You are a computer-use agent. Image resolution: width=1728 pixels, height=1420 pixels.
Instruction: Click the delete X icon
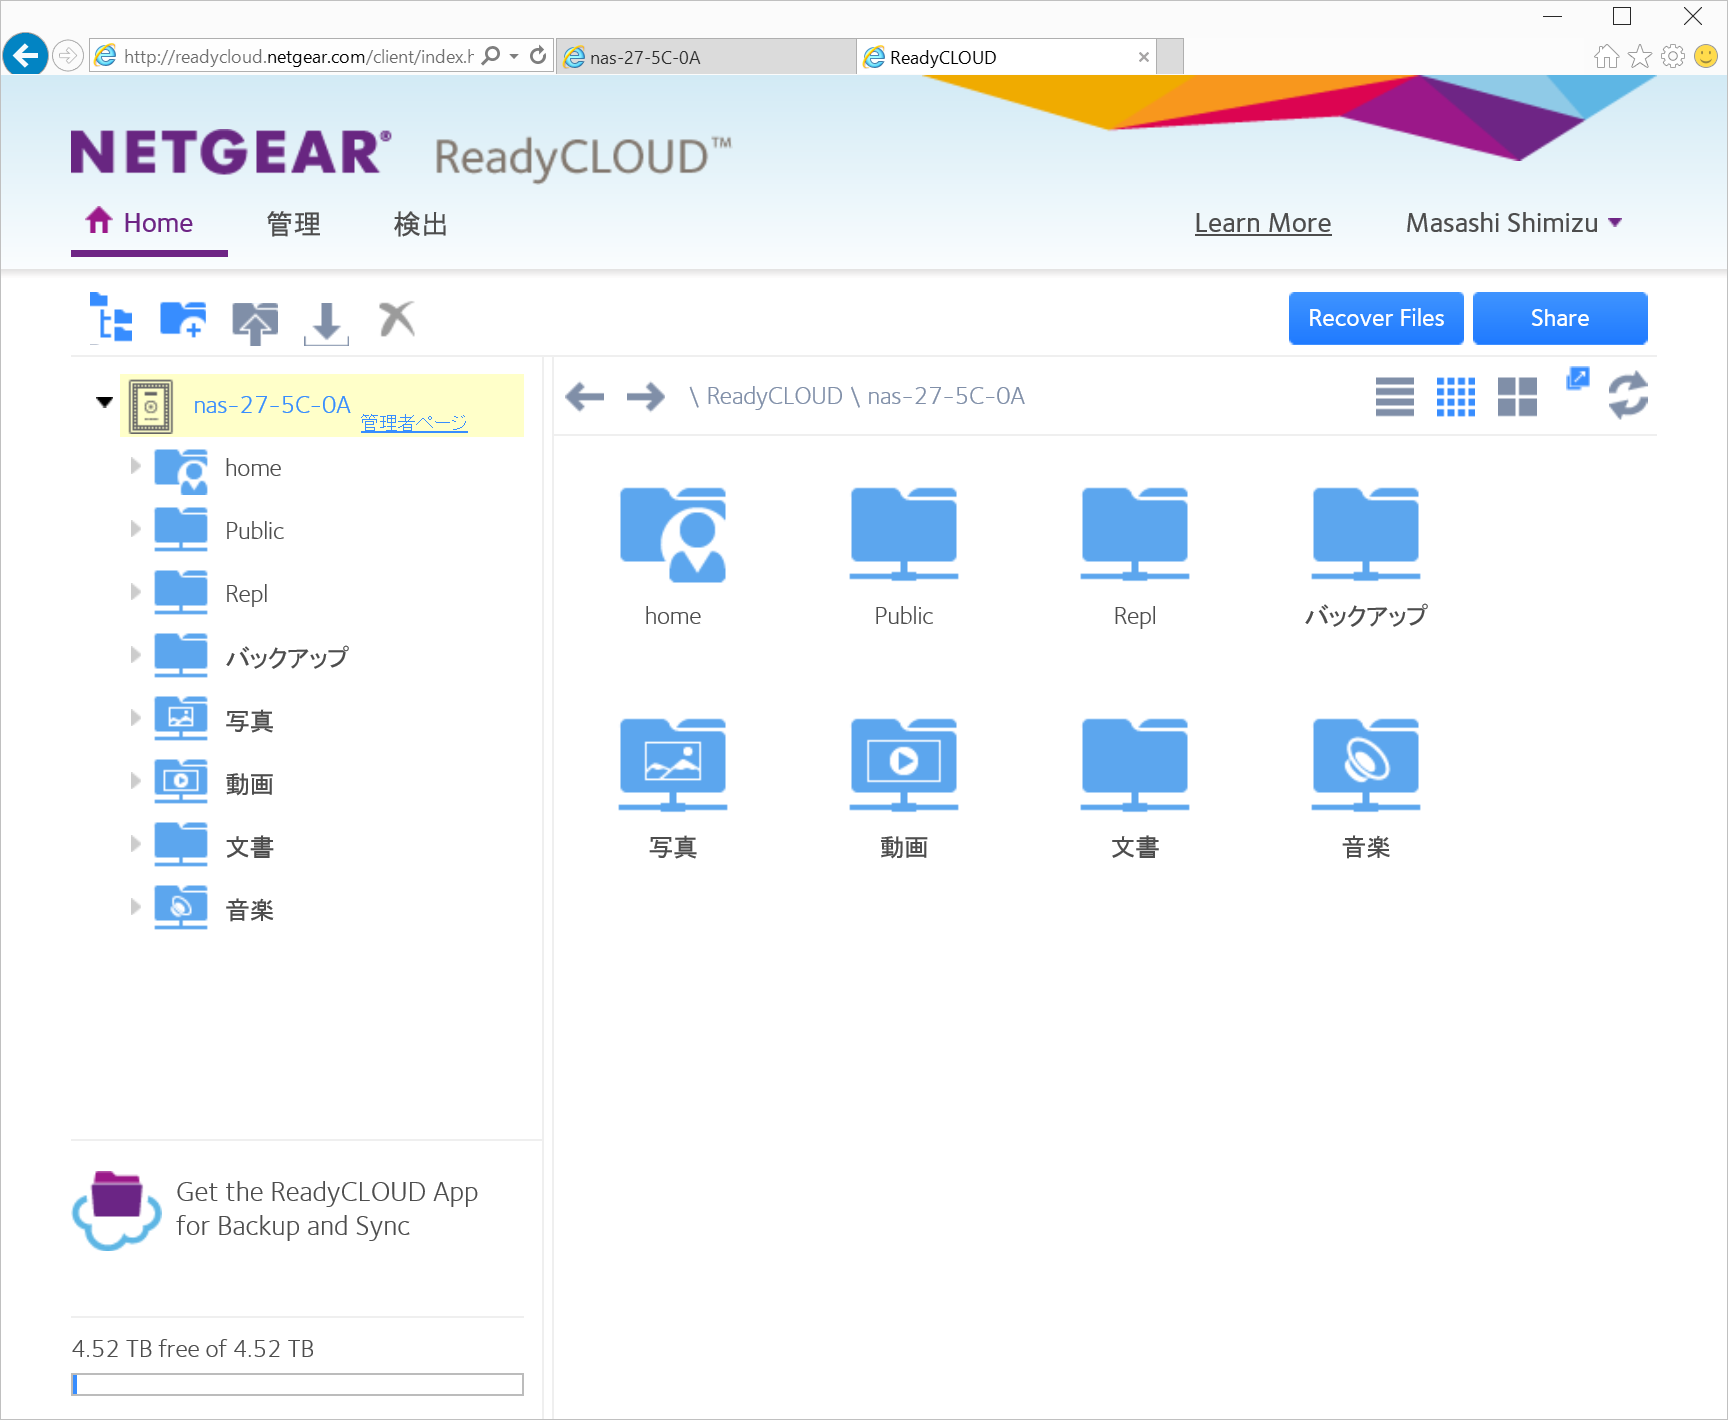[x=396, y=319]
